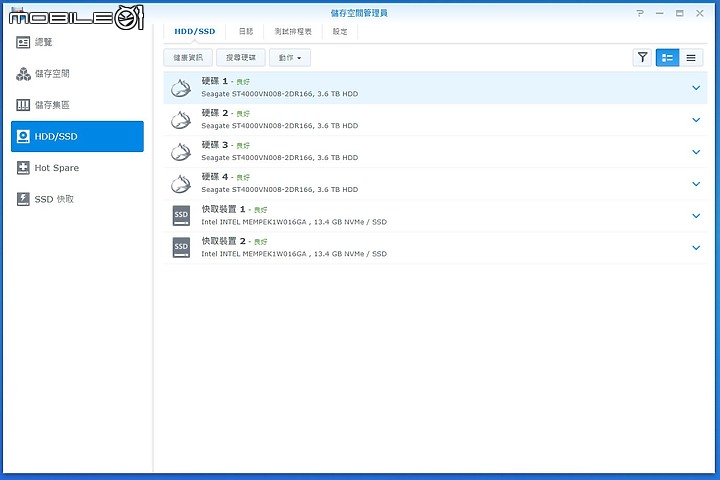Switch to the 日誌 log tab

click(246, 31)
